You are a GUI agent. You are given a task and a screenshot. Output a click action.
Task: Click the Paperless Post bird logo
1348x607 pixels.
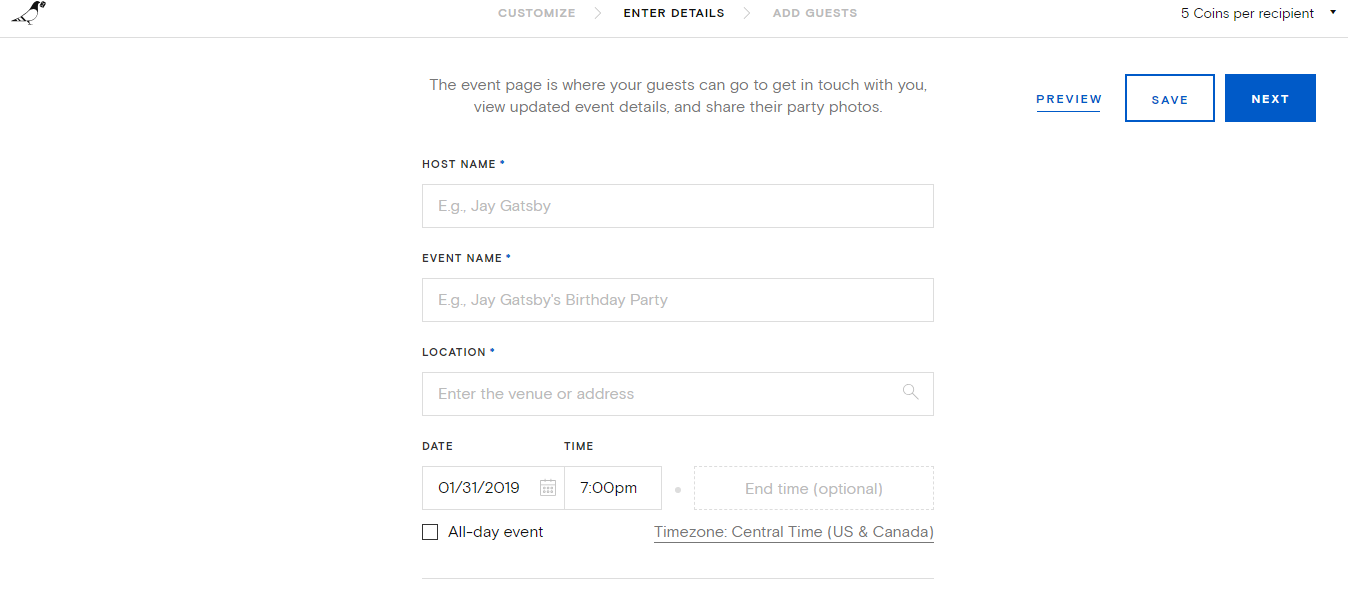point(28,14)
